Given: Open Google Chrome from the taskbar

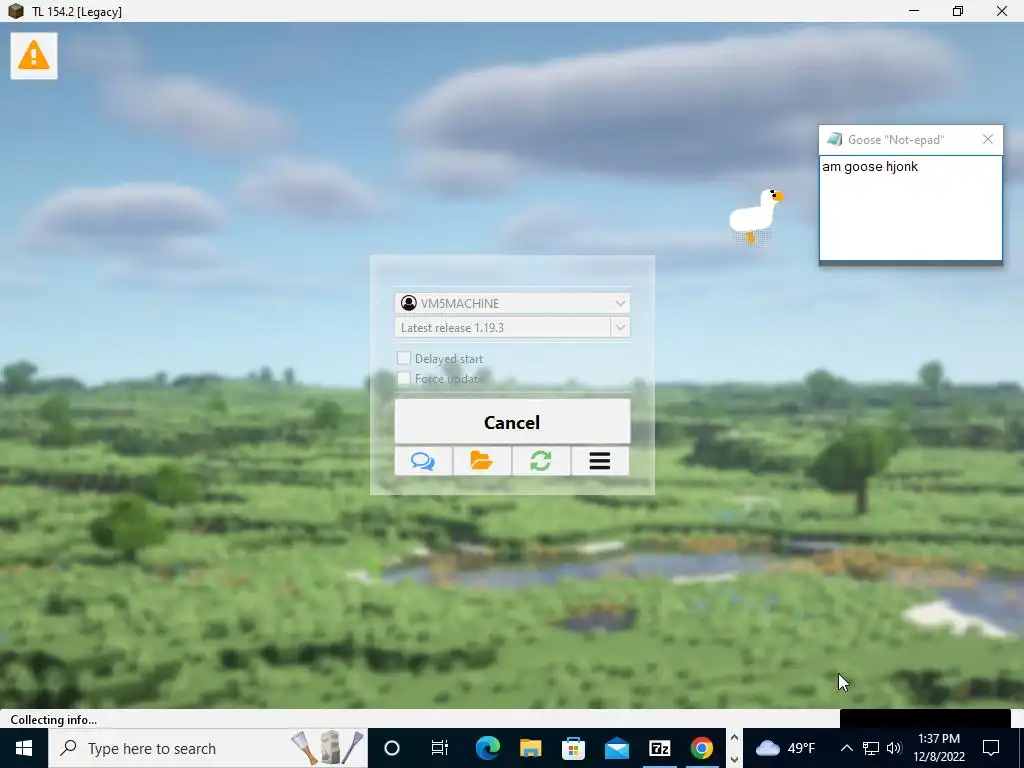Looking at the screenshot, I should tap(701, 748).
